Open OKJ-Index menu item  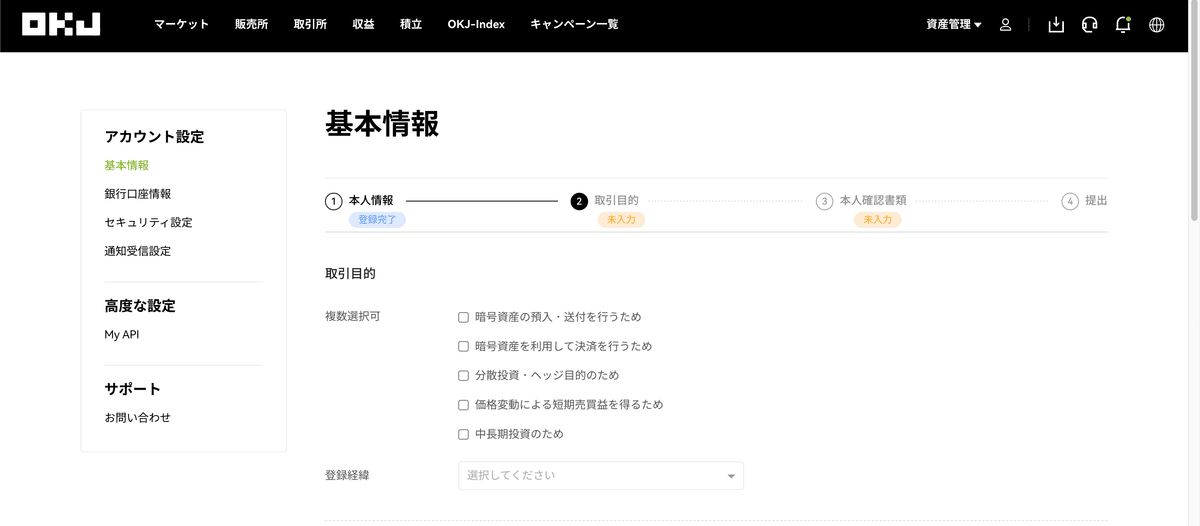click(477, 25)
